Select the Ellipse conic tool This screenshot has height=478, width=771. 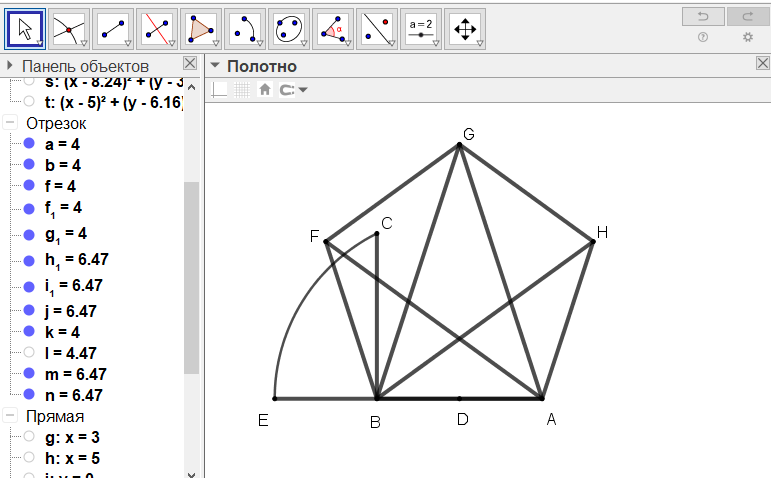[290, 28]
